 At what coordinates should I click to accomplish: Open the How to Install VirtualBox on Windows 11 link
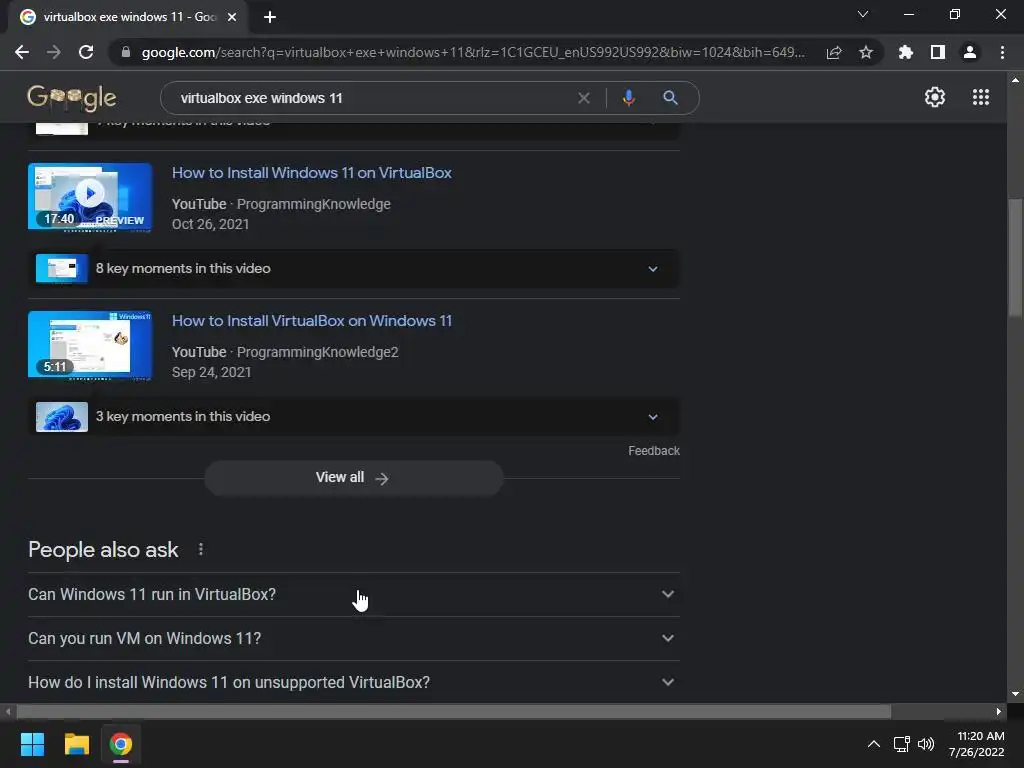point(312,321)
